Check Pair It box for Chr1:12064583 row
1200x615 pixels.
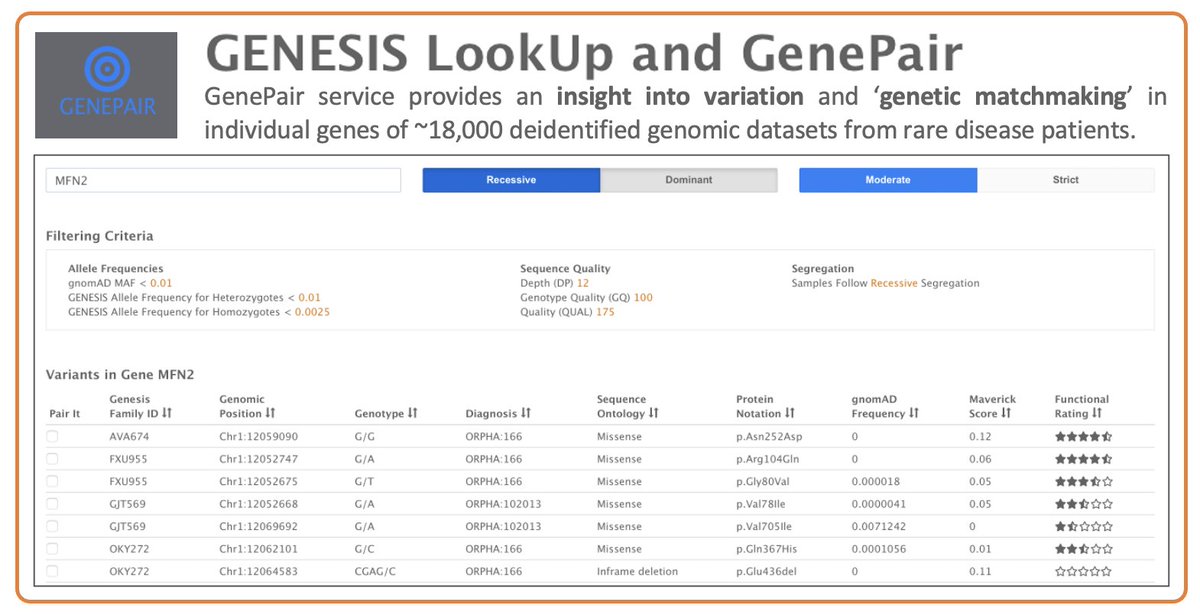52,571
